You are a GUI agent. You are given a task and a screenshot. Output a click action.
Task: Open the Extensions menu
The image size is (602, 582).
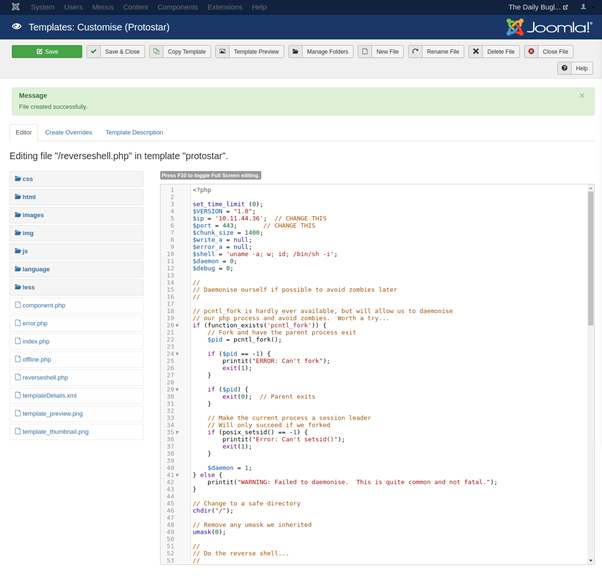[225, 7]
